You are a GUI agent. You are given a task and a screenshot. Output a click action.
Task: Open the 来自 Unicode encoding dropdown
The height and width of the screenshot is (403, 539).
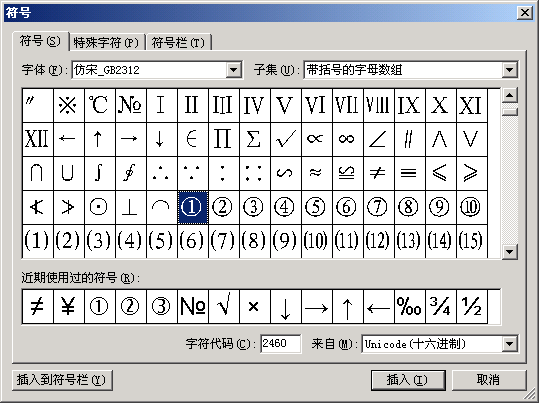click(510, 344)
